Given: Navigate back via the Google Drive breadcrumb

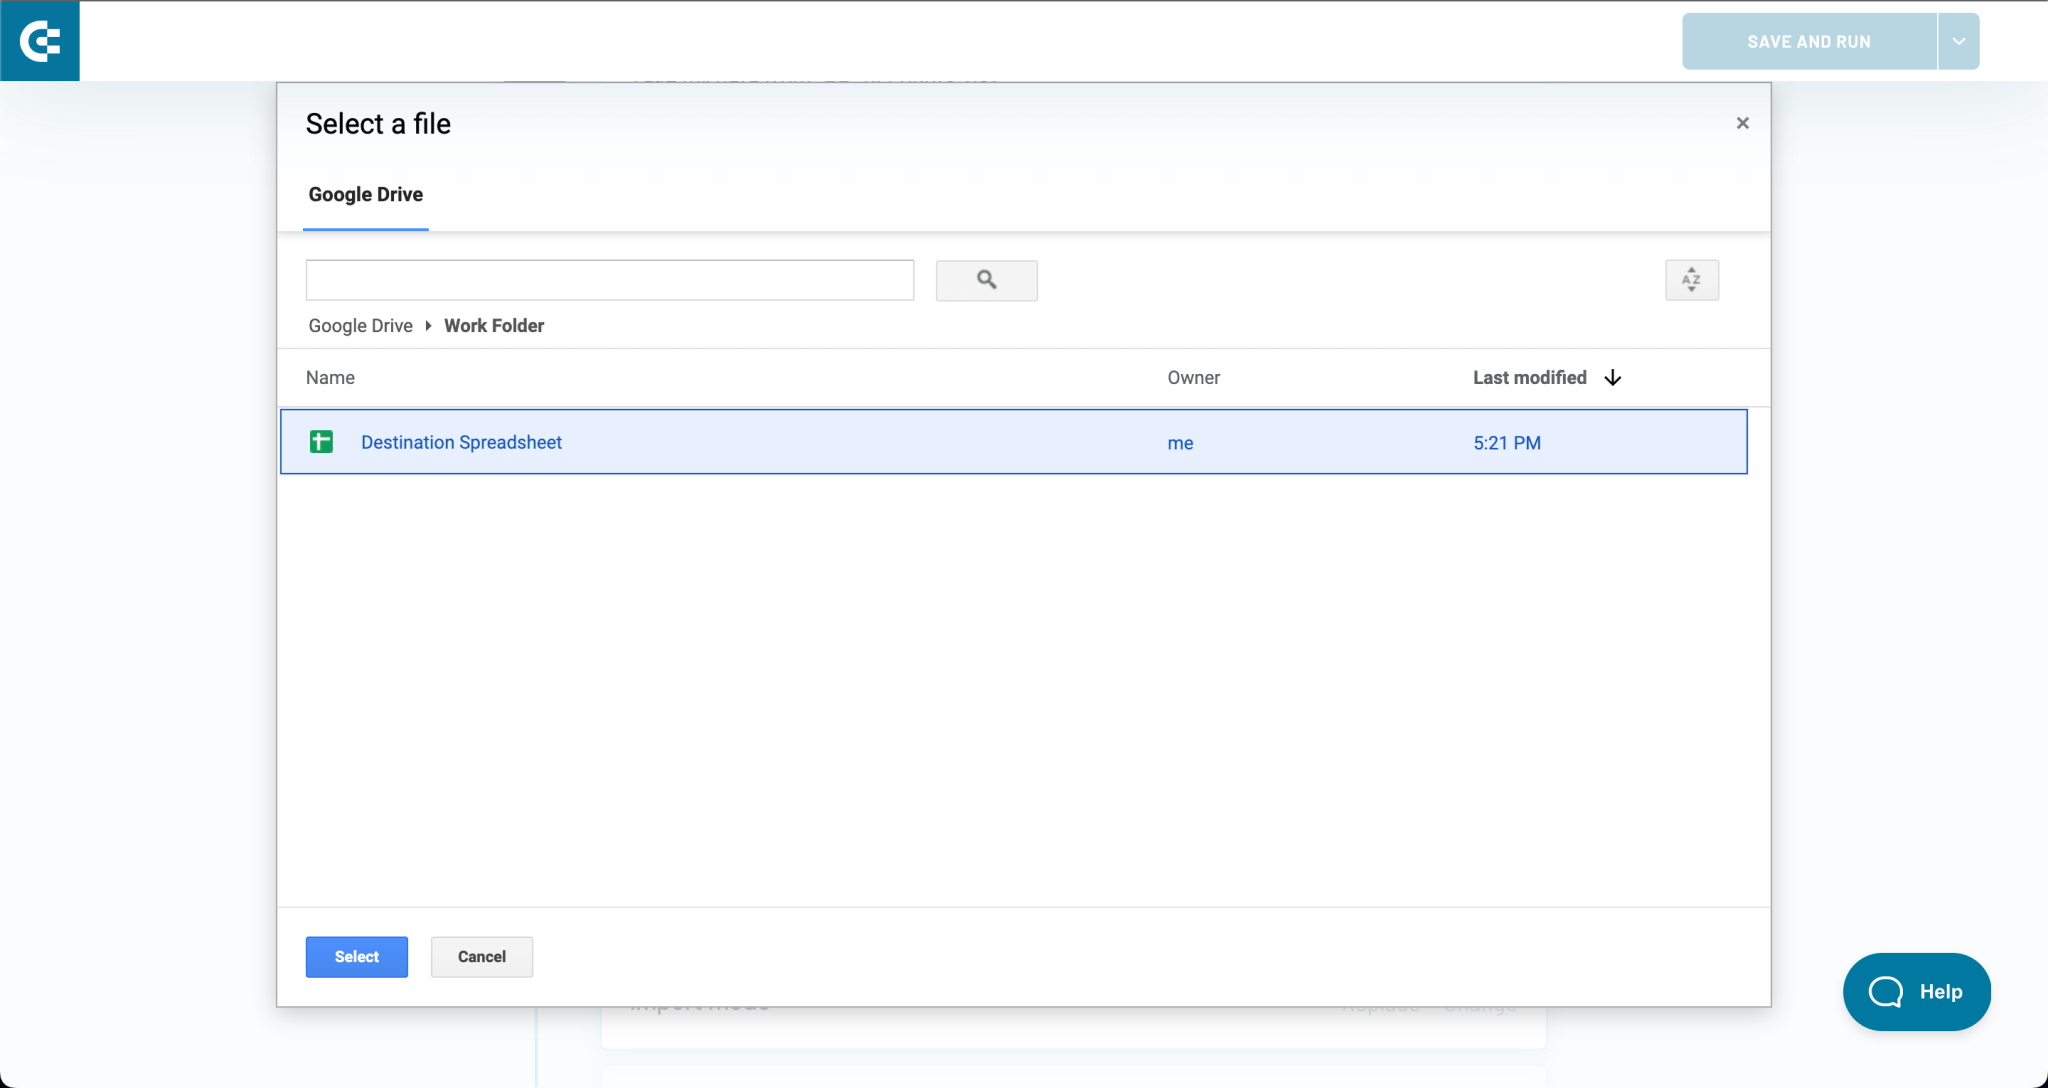Looking at the screenshot, I should 359,325.
